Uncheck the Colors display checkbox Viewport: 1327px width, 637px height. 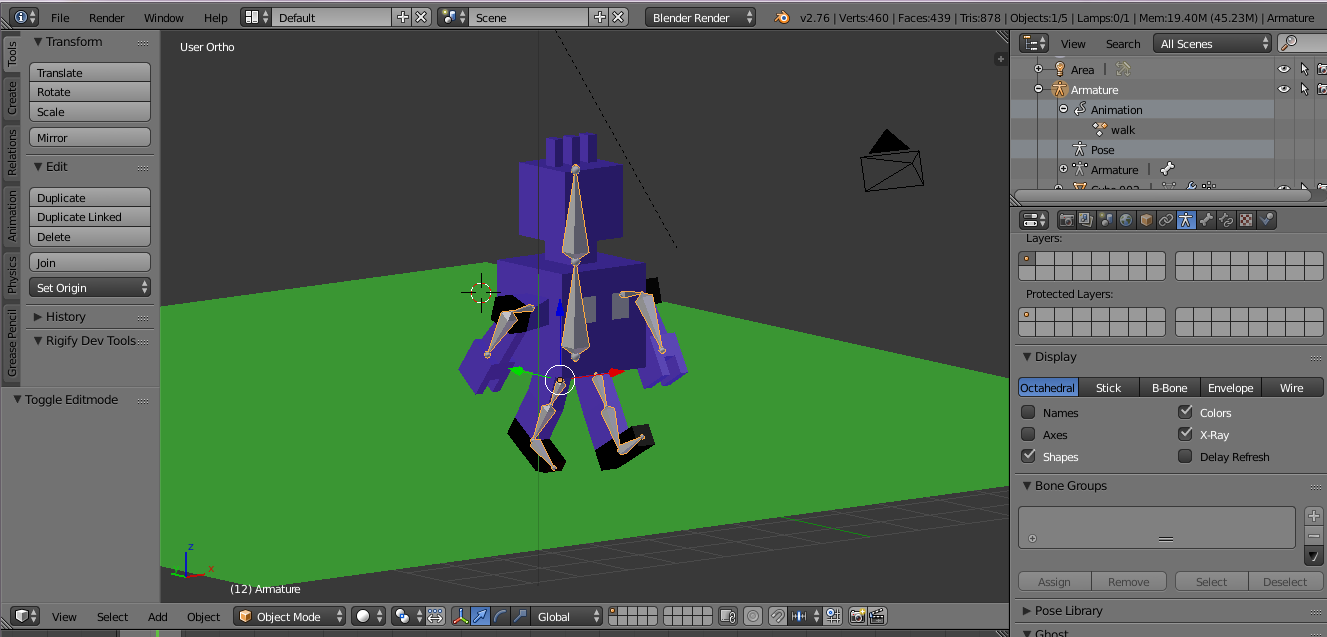pos(1185,412)
